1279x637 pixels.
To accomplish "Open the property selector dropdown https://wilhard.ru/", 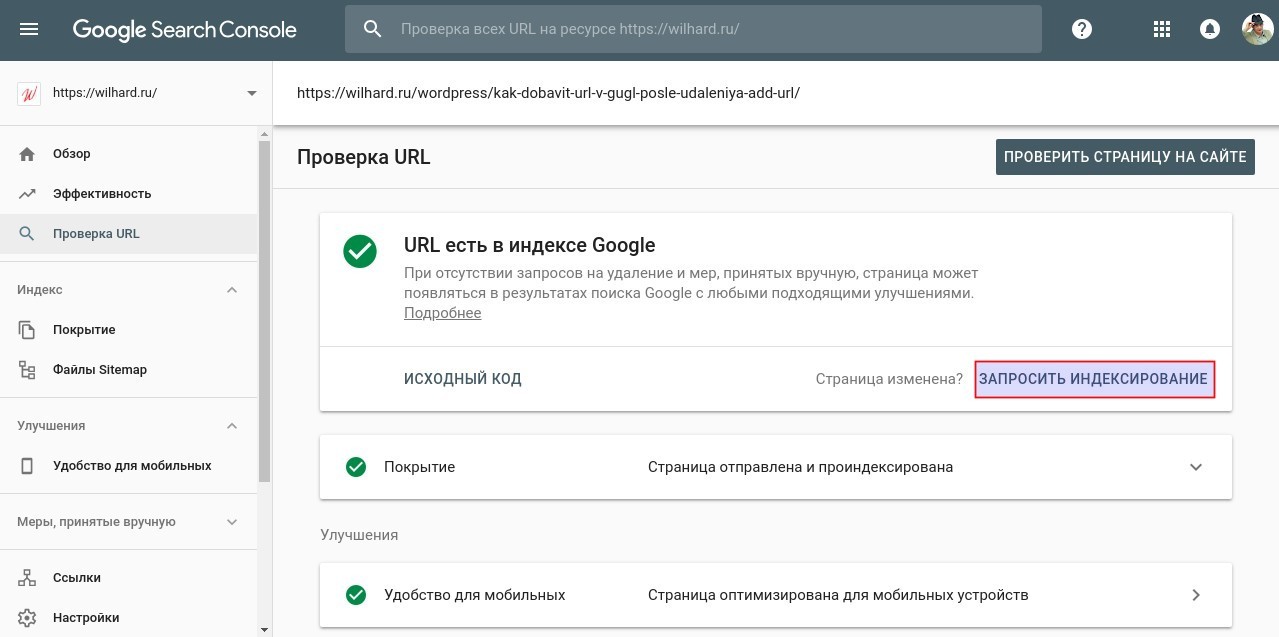I will [251, 93].
